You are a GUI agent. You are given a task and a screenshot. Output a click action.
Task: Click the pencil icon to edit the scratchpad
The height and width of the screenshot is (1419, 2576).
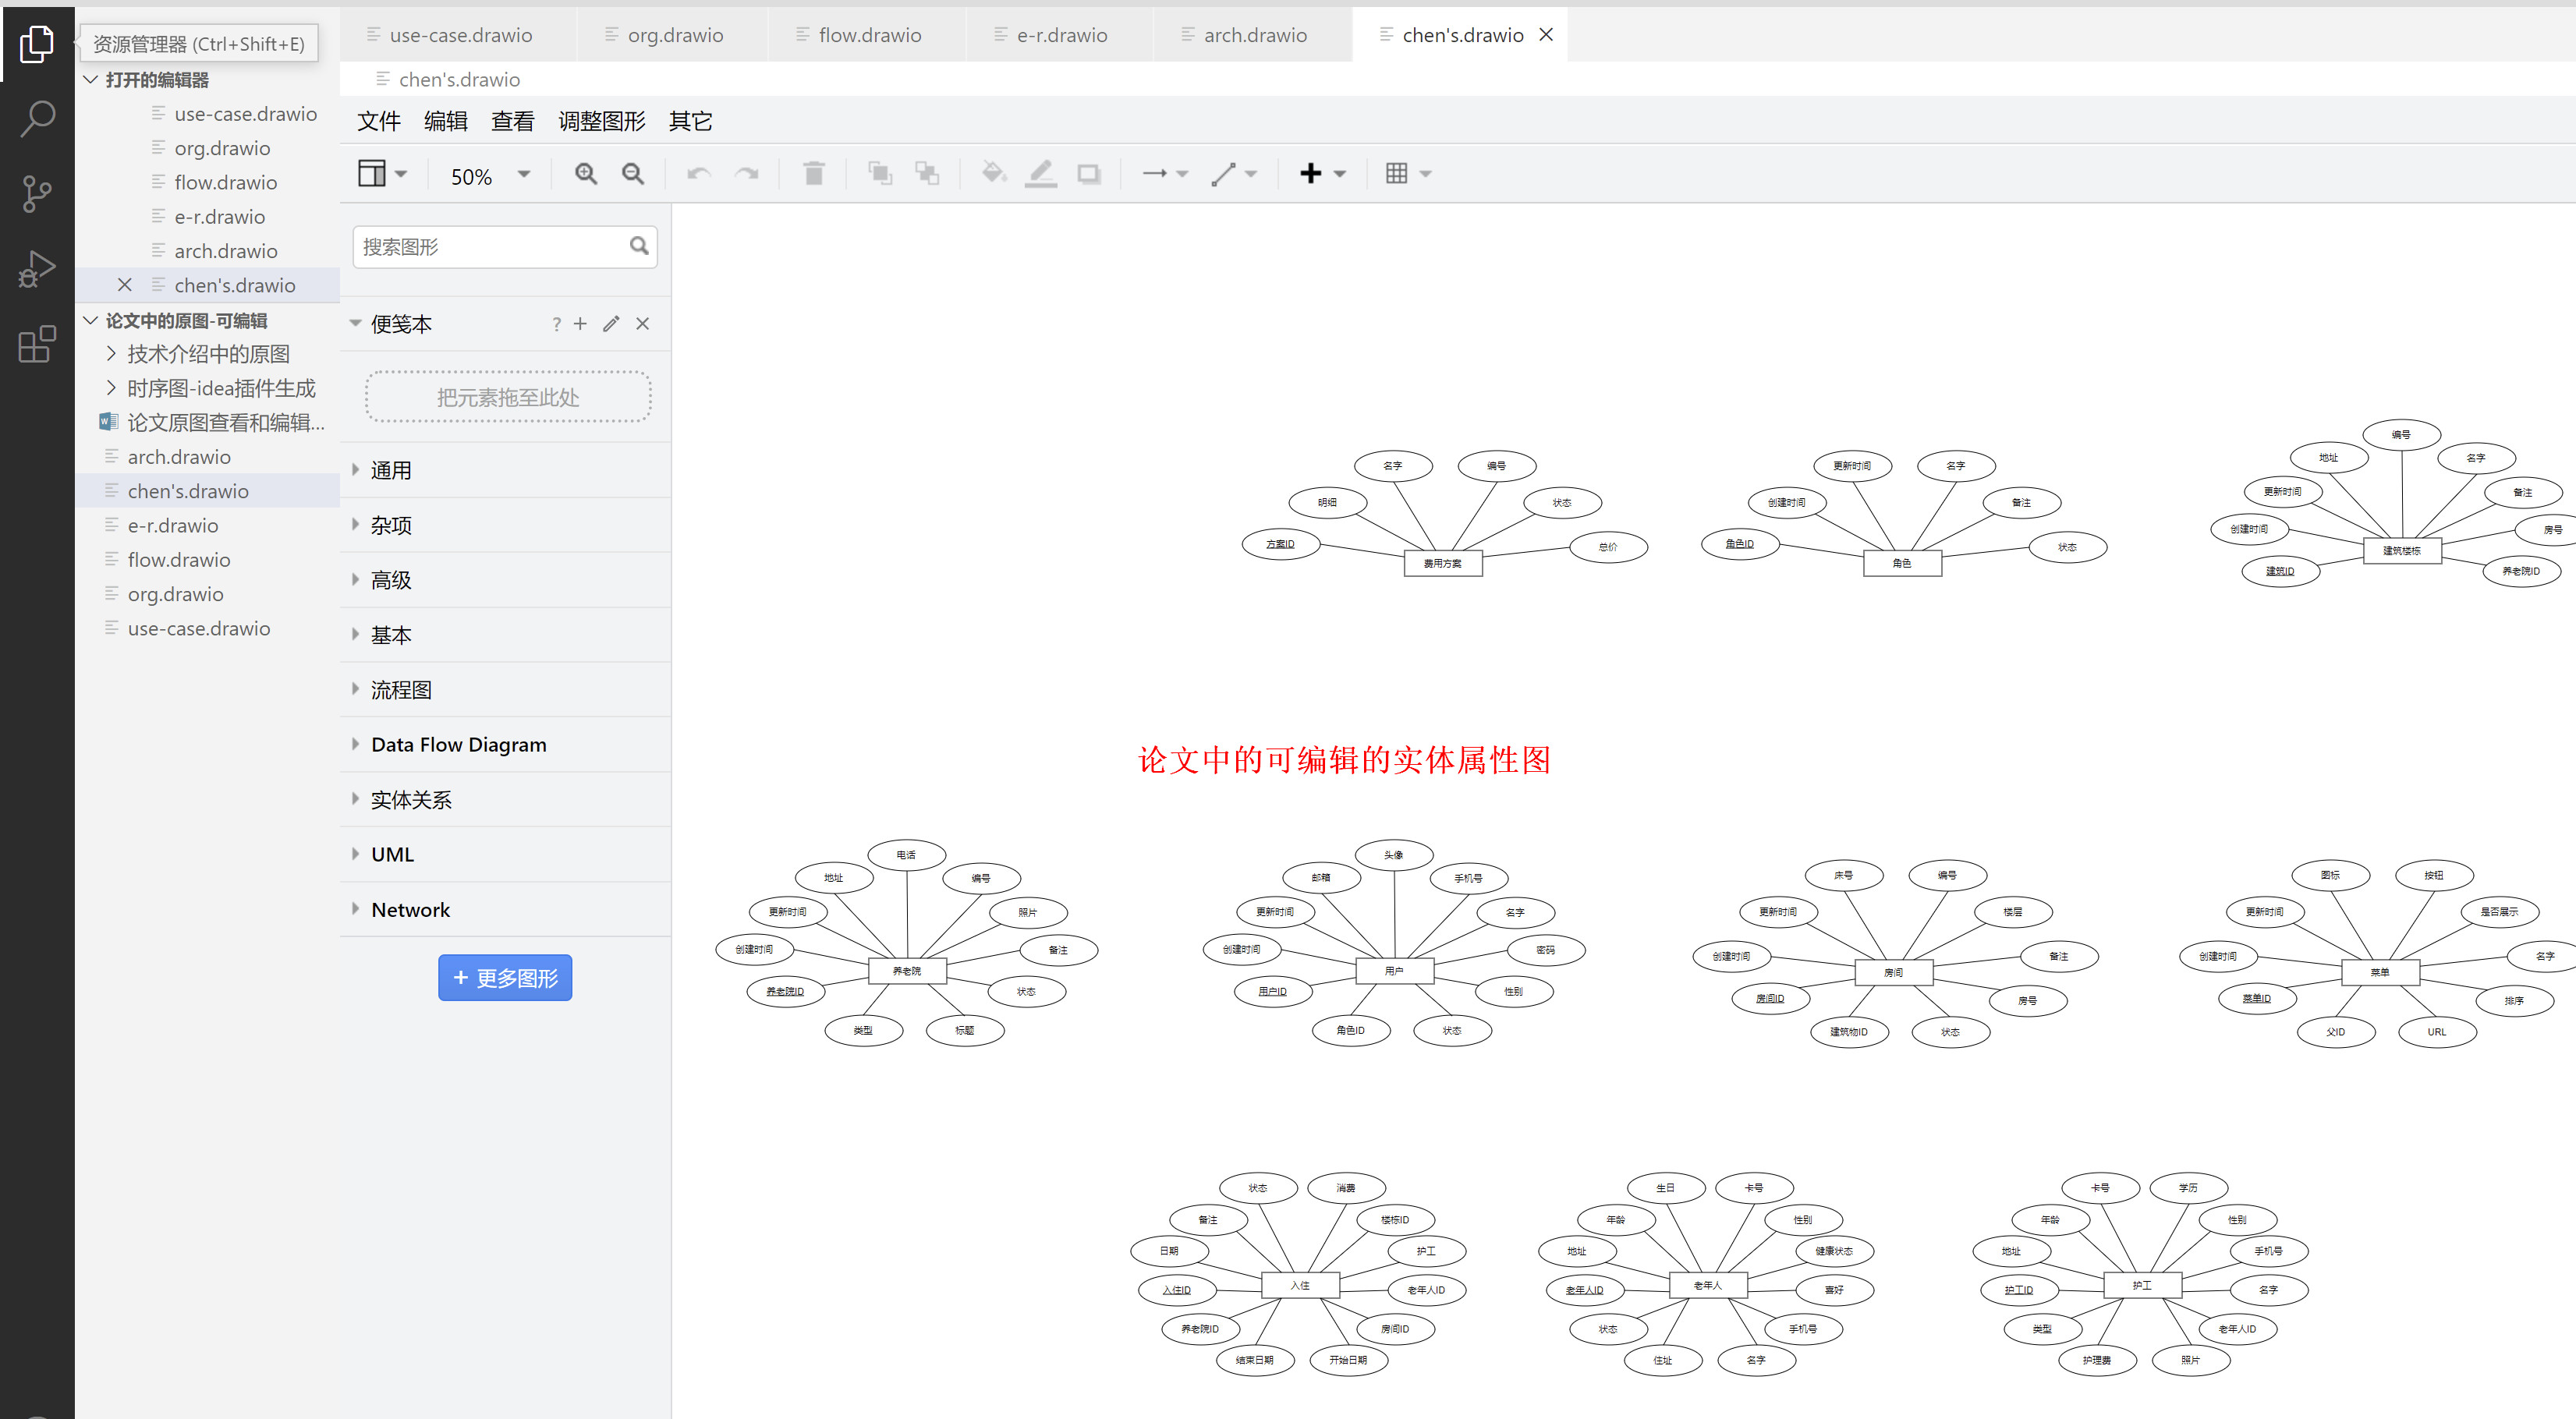click(611, 323)
